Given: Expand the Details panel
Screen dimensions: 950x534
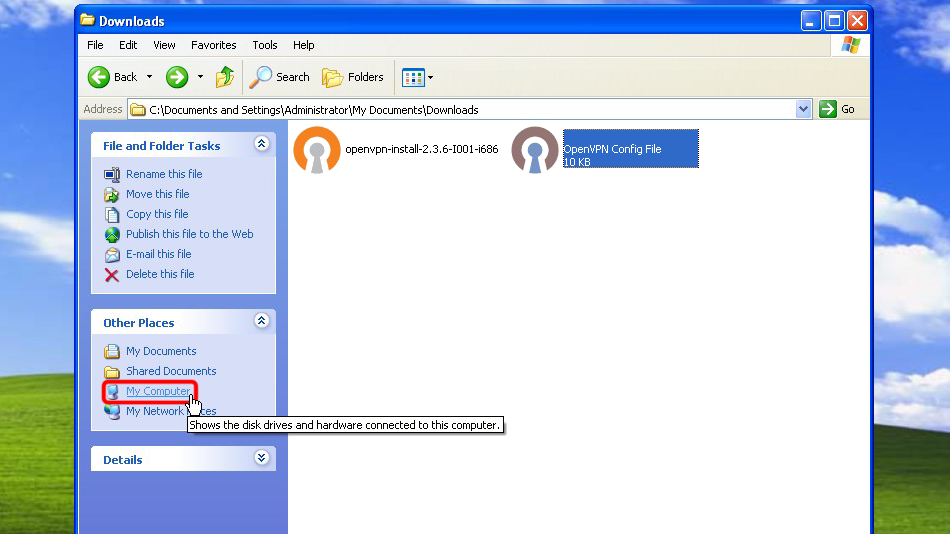Looking at the screenshot, I should [x=262, y=459].
